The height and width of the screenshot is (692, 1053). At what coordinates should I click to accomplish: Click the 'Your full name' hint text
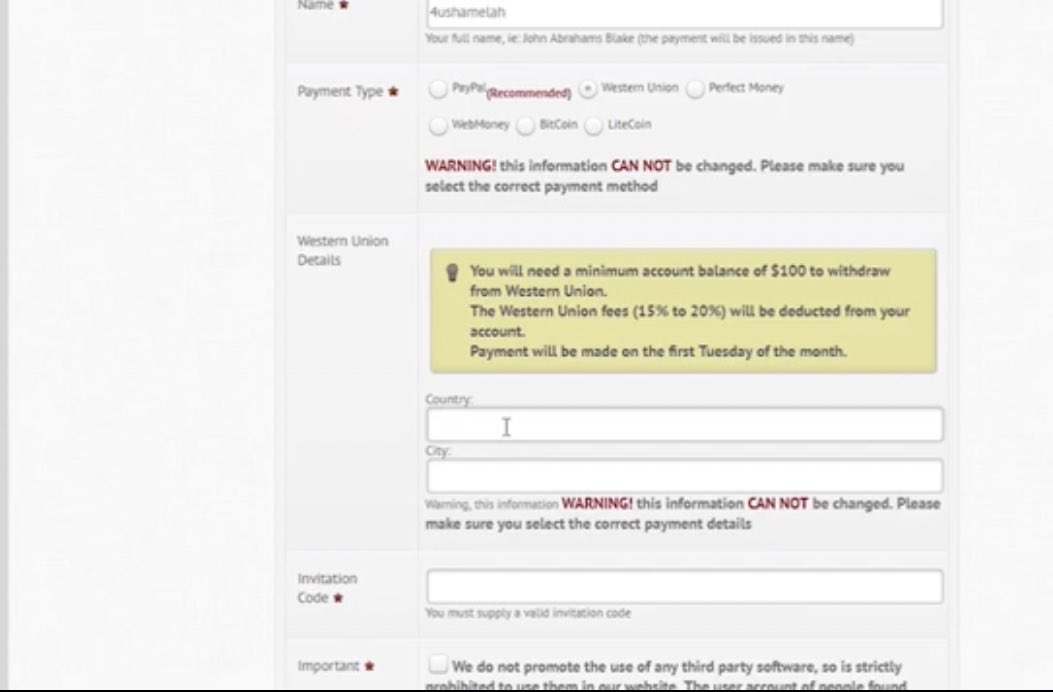(x=639, y=38)
